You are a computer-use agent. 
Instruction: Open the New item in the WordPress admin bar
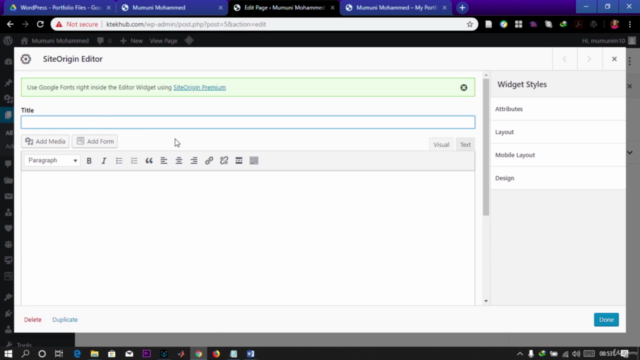pos(131,41)
